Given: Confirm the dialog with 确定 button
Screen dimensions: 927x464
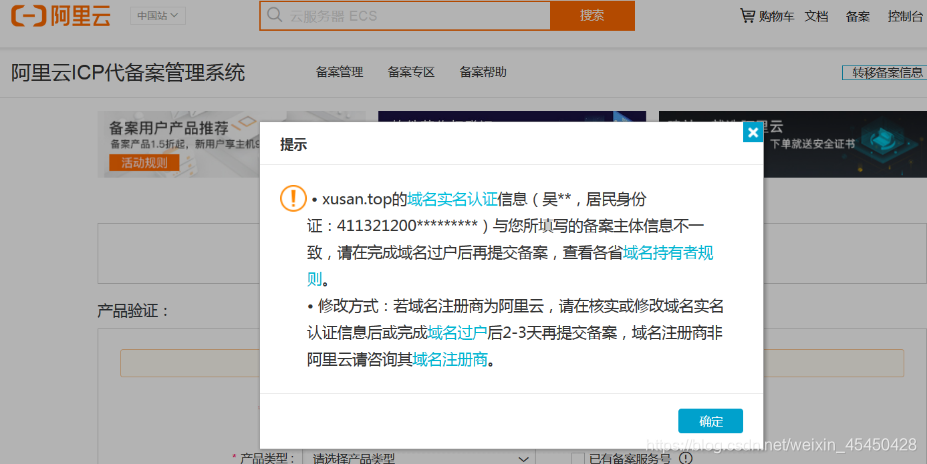Looking at the screenshot, I should 711,421.
